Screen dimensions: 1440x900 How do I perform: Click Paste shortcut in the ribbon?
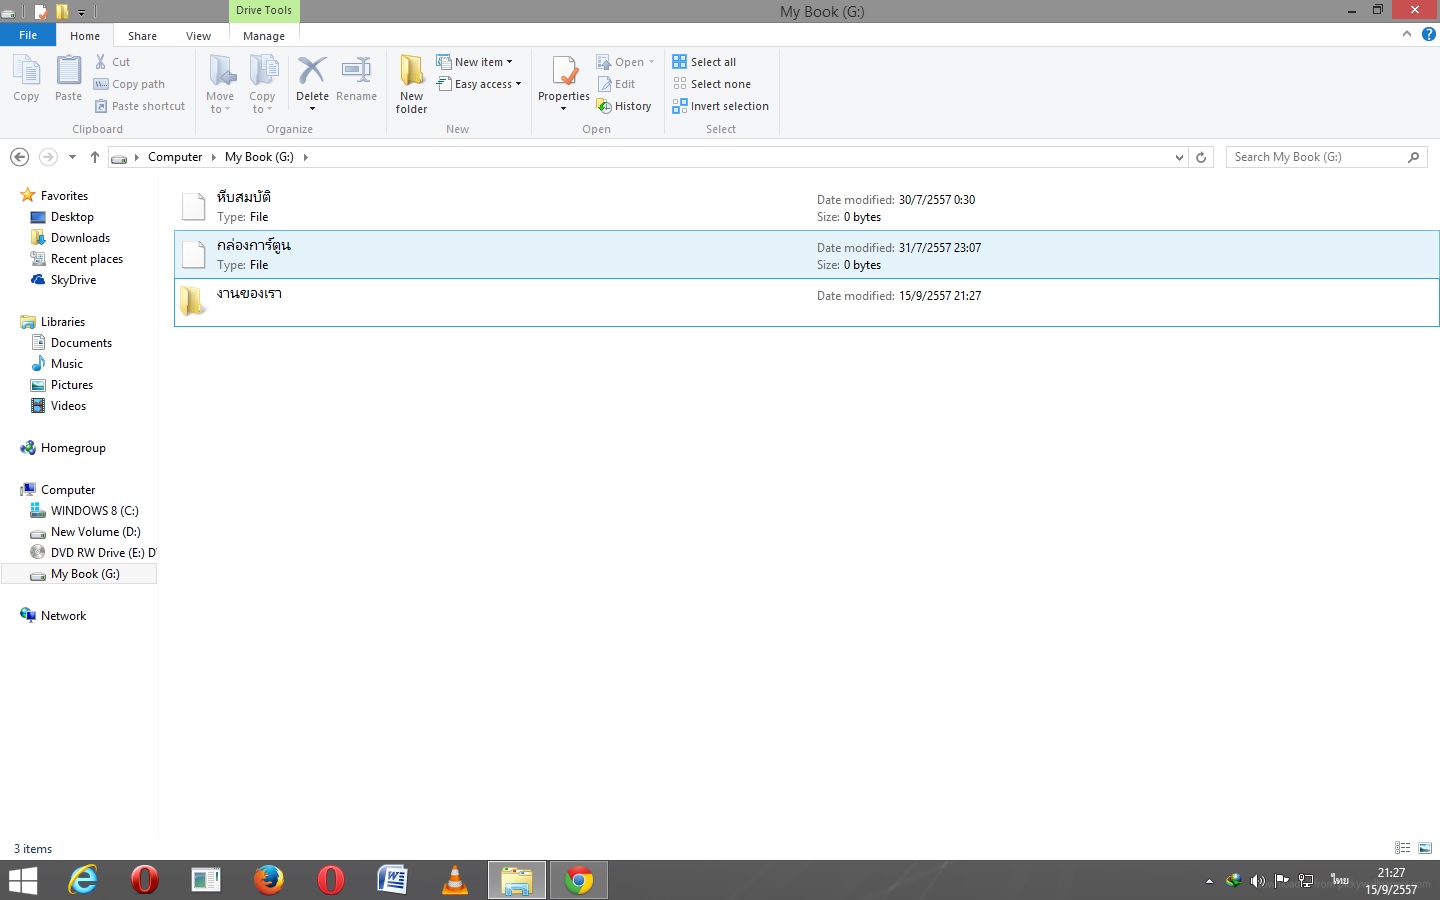140,106
